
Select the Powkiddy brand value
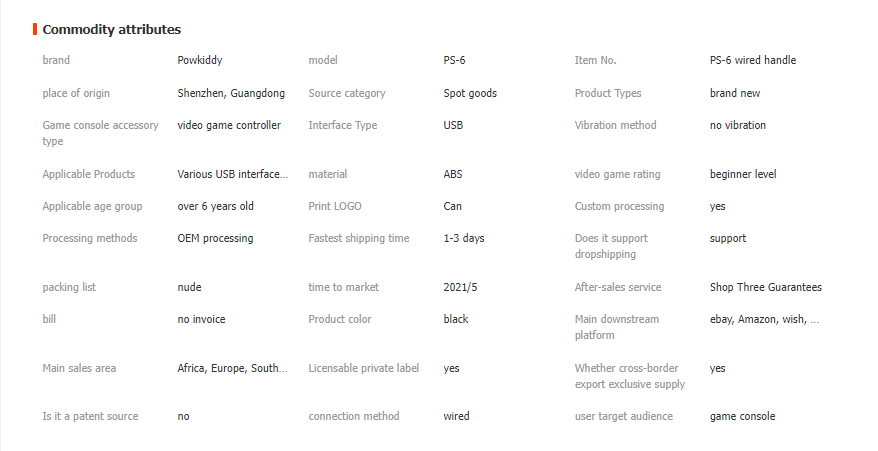click(x=200, y=61)
